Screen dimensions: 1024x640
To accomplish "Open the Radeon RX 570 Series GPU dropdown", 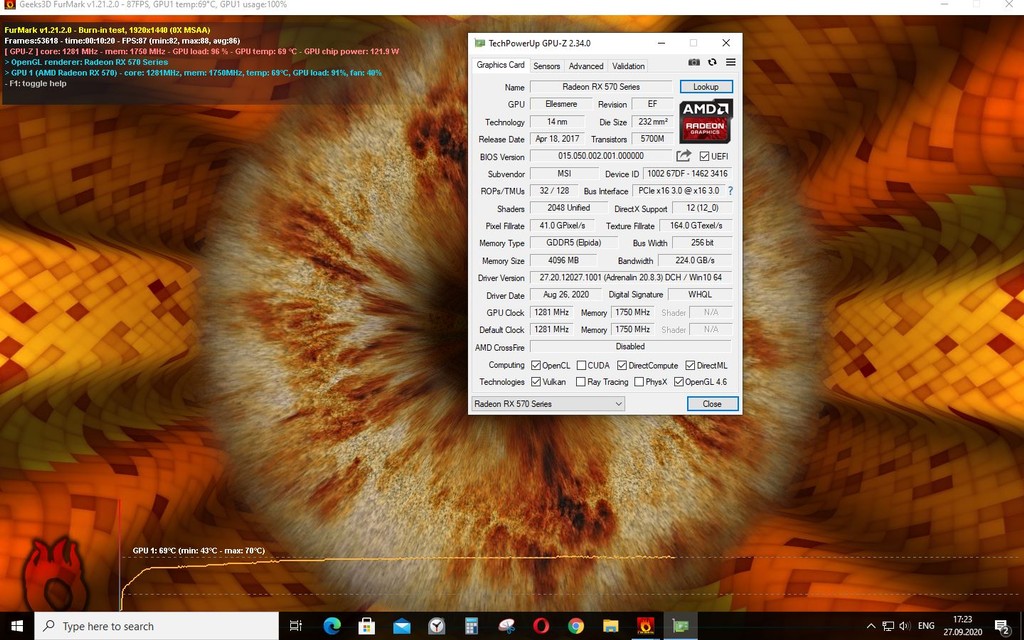I will [548, 404].
